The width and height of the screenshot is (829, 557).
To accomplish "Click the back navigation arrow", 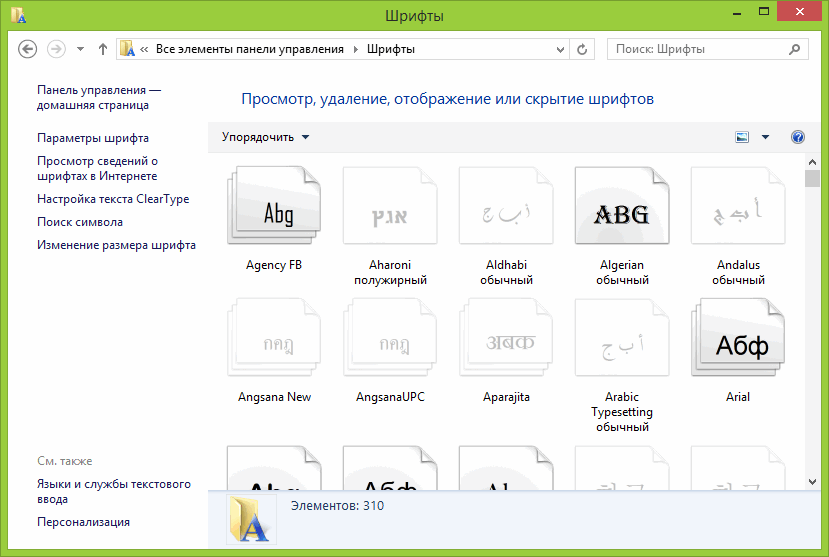I will point(28,49).
